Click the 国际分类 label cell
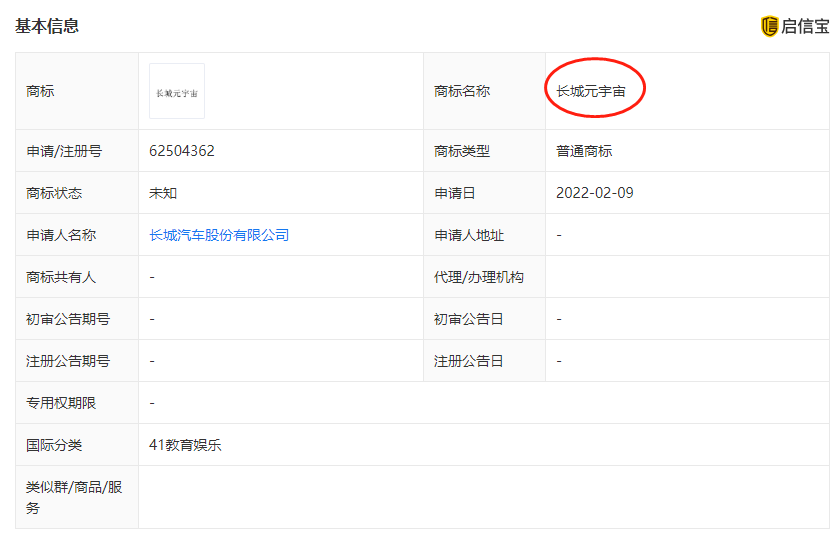The height and width of the screenshot is (541, 840). click(x=77, y=445)
